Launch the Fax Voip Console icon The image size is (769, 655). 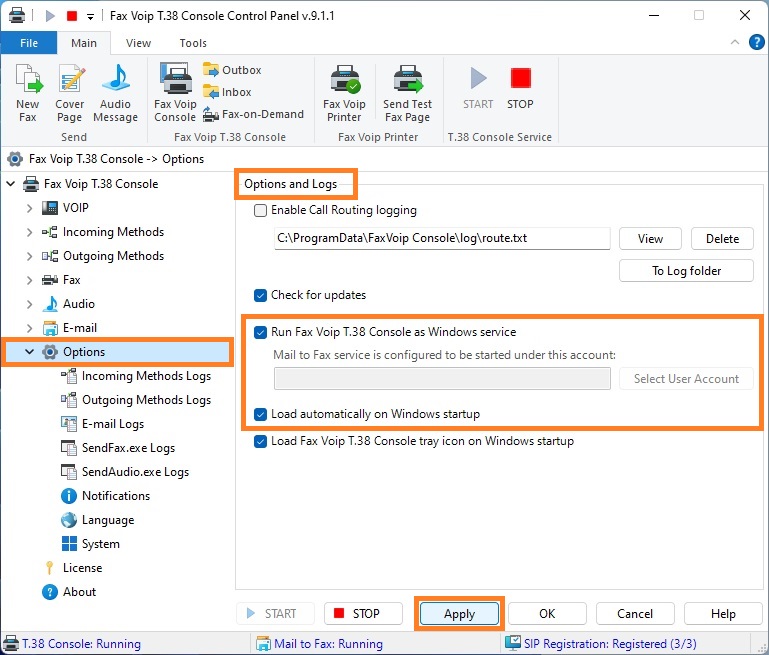175,93
